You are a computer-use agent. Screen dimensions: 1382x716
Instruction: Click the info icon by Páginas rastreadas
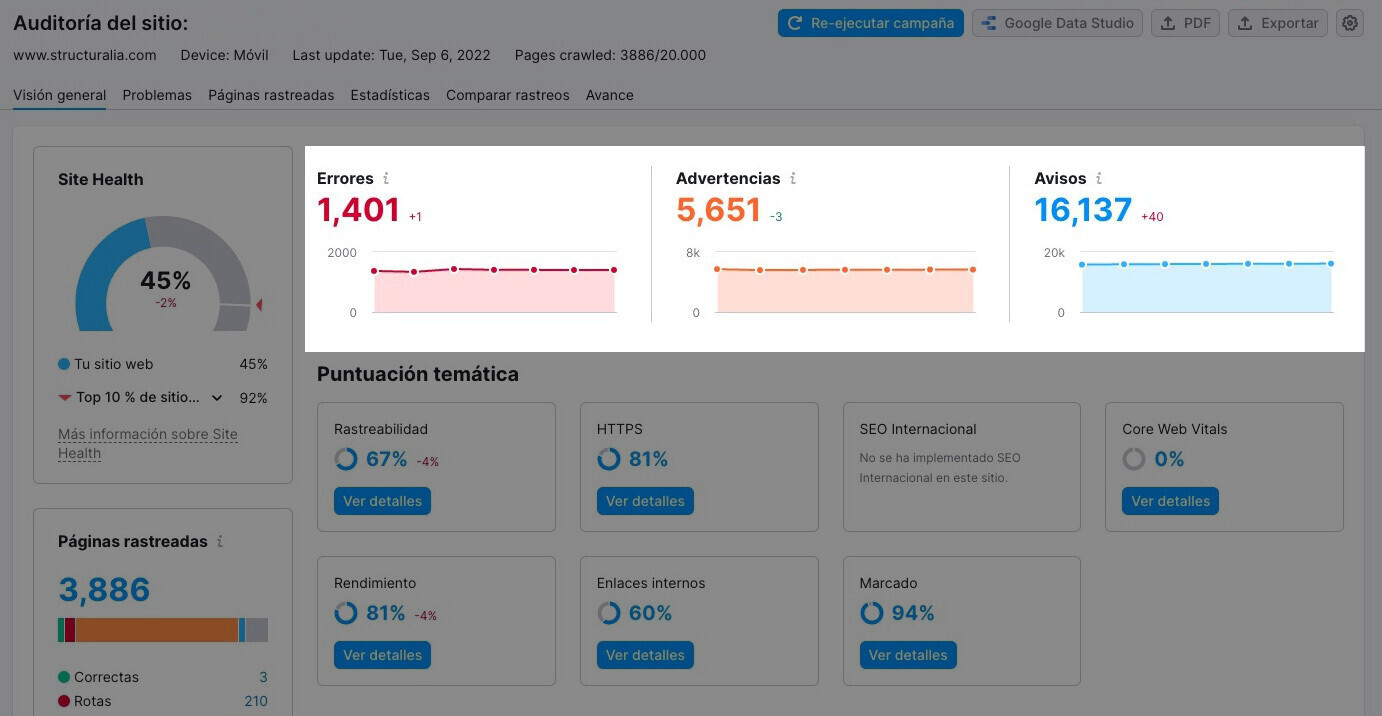[x=220, y=541]
